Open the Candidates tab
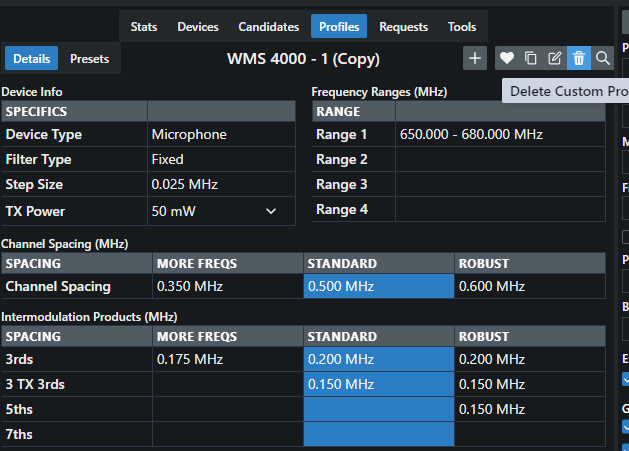The width and height of the screenshot is (629, 451). click(268, 26)
